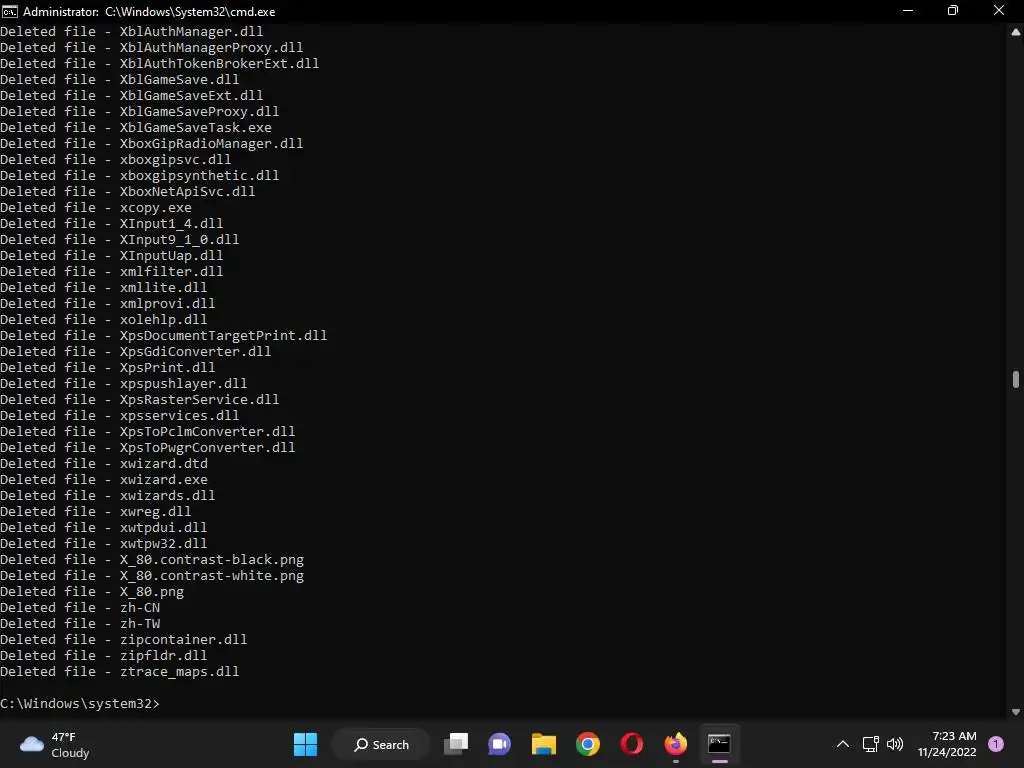Click the line 'Deleted file - X_80.png'

(92, 592)
